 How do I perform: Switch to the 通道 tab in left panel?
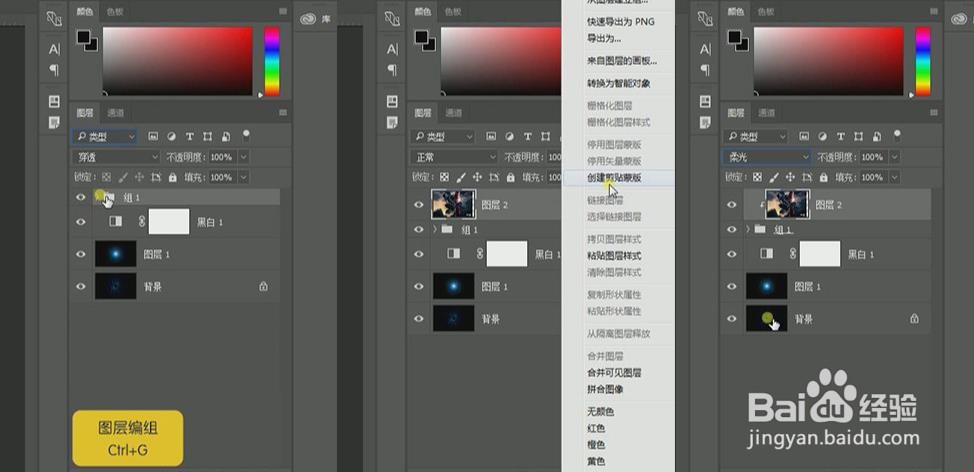coord(116,112)
